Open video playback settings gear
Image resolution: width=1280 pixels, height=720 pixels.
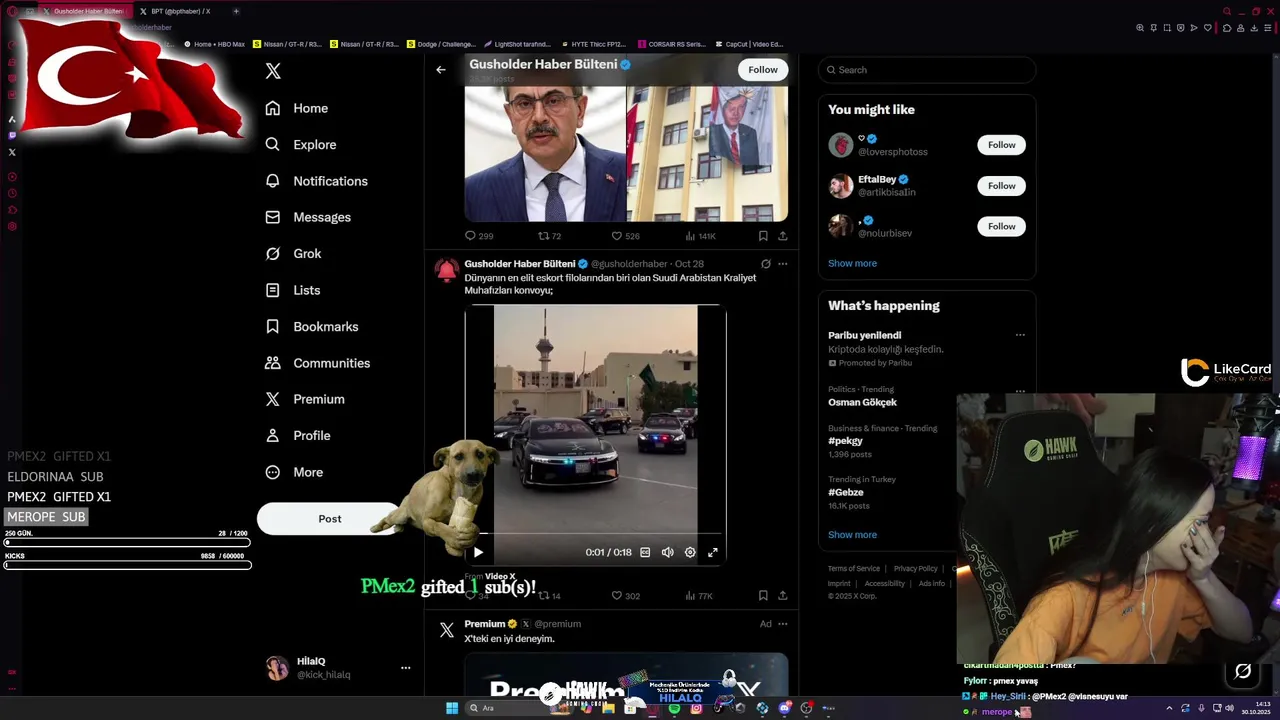coord(690,552)
